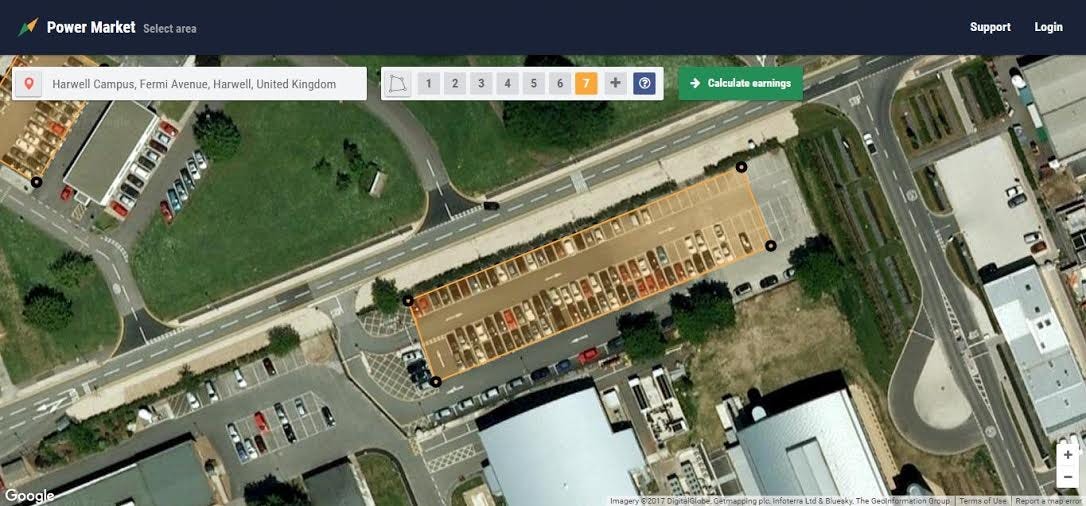
Task: Click the polygon's bottom corner handle
Action: tap(435, 381)
